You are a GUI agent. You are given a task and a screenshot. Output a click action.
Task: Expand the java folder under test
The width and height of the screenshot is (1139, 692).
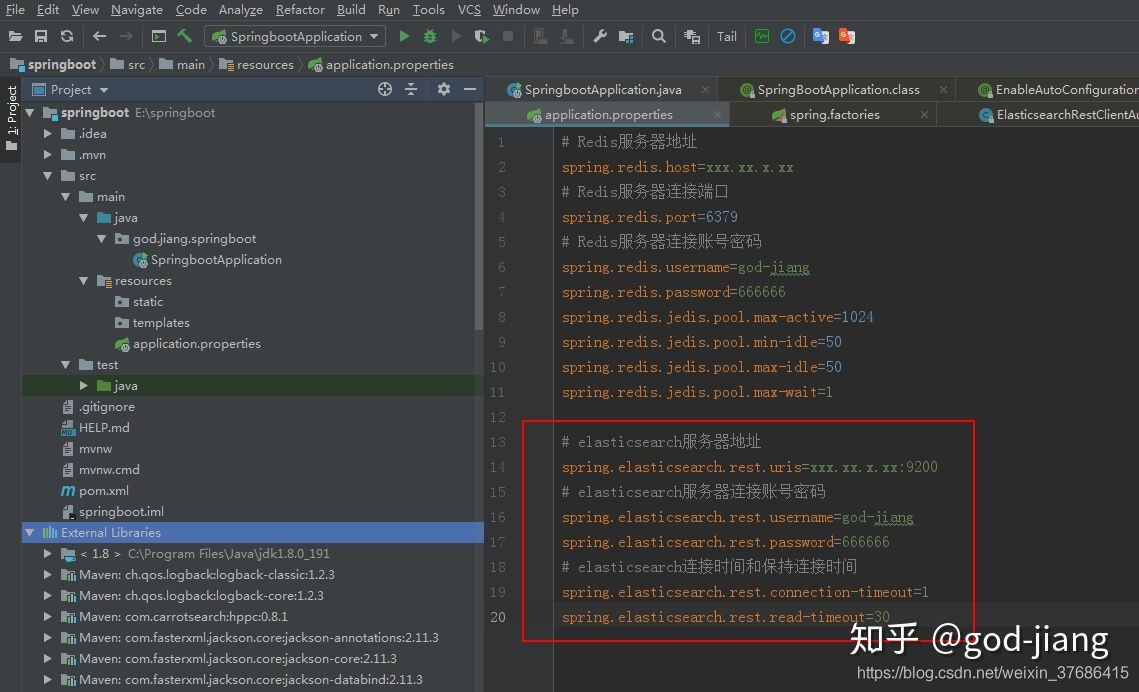(84, 386)
